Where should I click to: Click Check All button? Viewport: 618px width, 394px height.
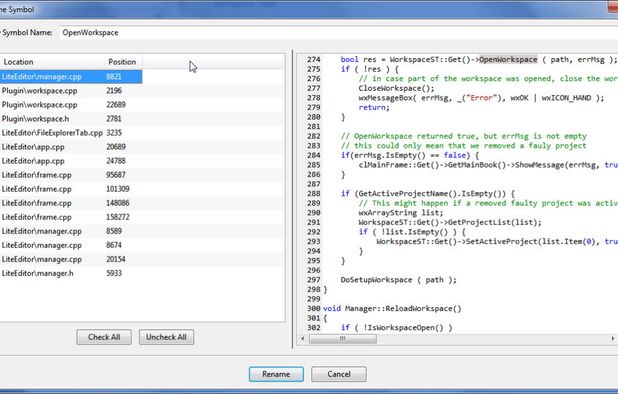(x=104, y=337)
